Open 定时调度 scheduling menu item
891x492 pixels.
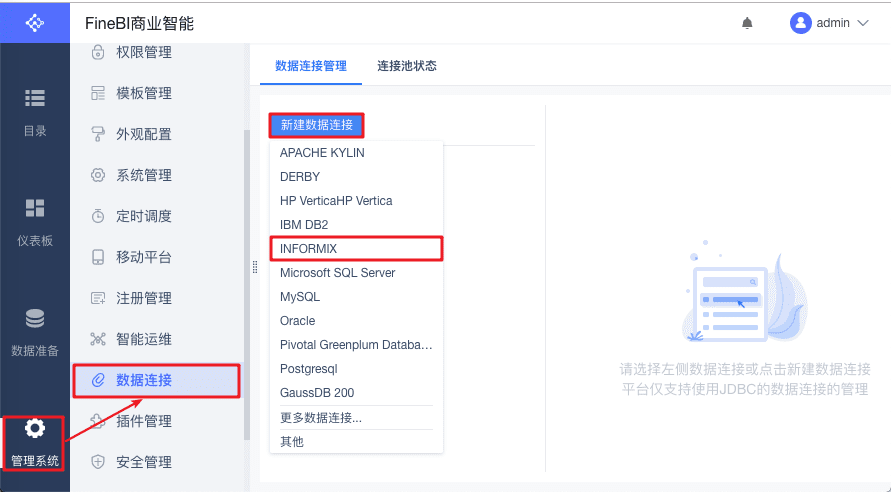click(x=144, y=216)
